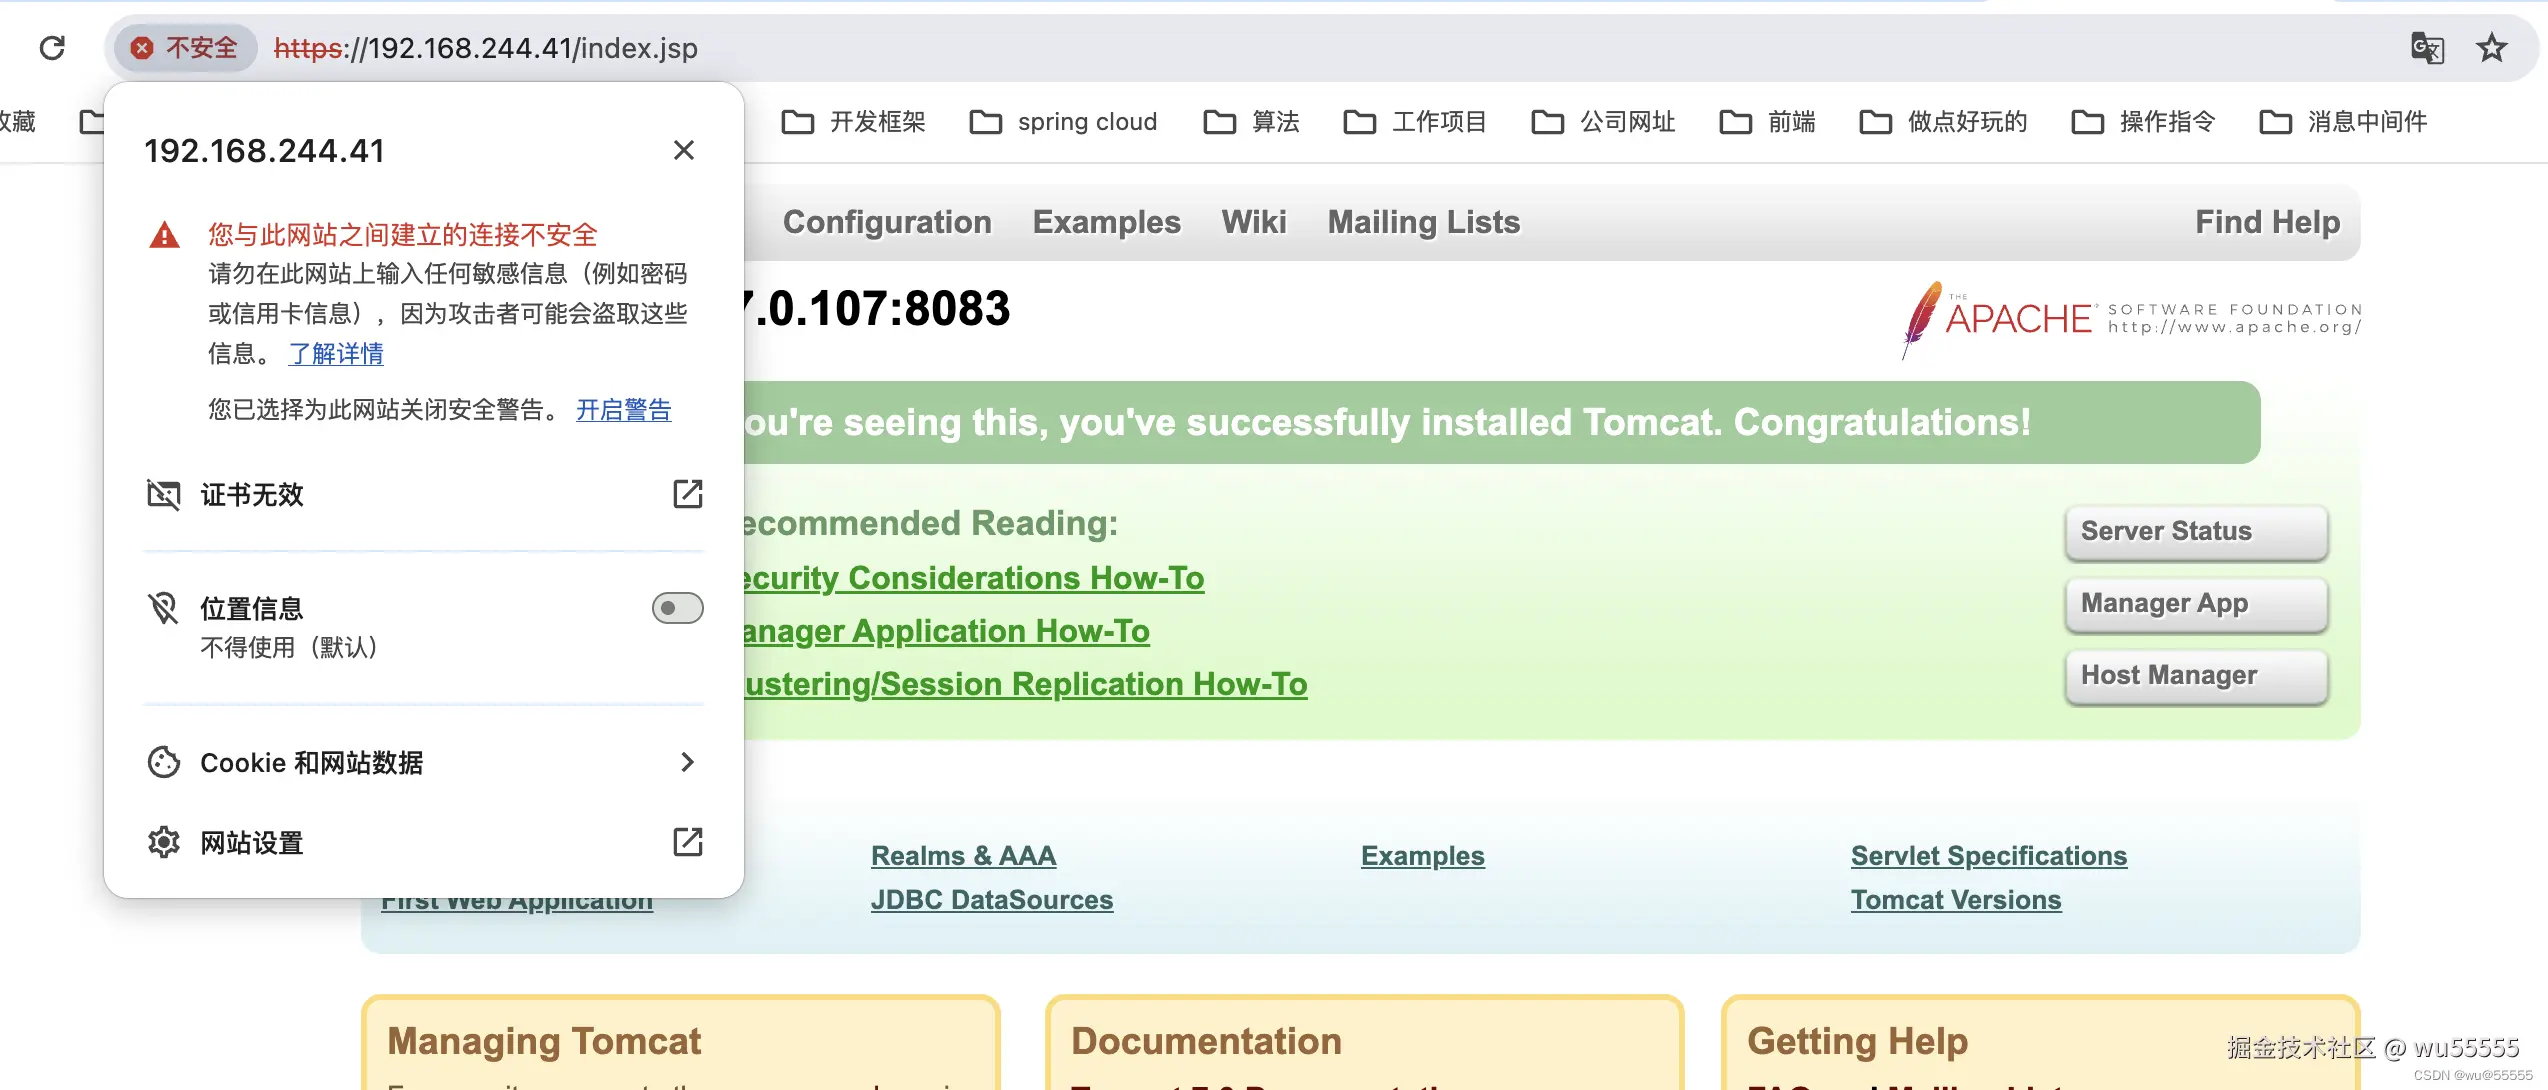Open certificate details via 证书无效 external icon
The width and height of the screenshot is (2548, 1090).
point(688,494)
